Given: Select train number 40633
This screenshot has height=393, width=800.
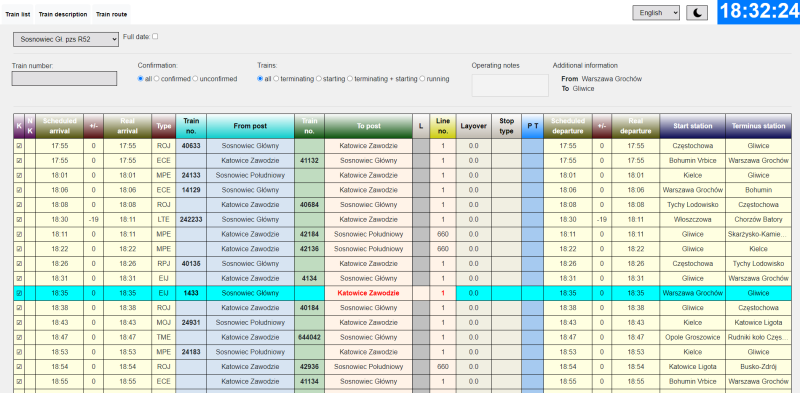Looking at the screenshot, I should (191, 146).
